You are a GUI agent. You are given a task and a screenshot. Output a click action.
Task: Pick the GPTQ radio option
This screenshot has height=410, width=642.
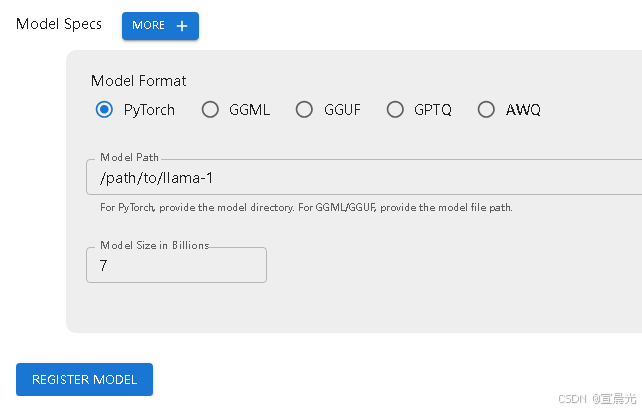pos(395,109)
